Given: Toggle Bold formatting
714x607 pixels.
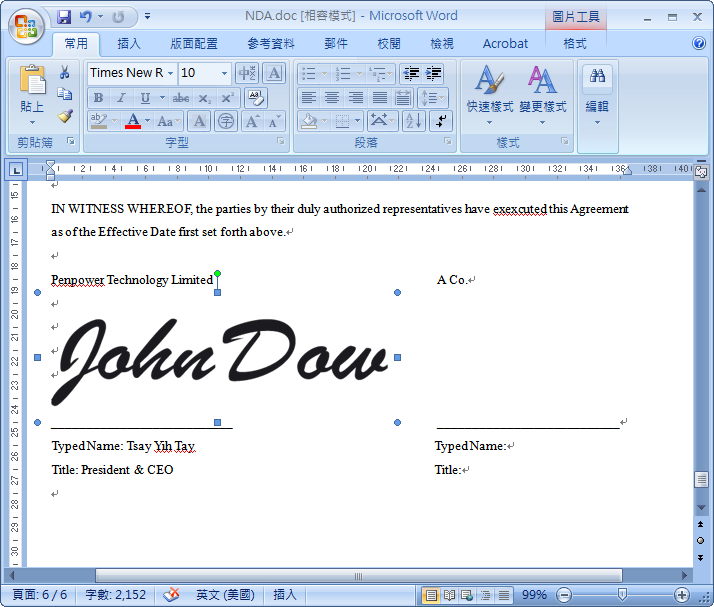Looking at the screenshot, I should pyautogui.click(x=98, y=98).
